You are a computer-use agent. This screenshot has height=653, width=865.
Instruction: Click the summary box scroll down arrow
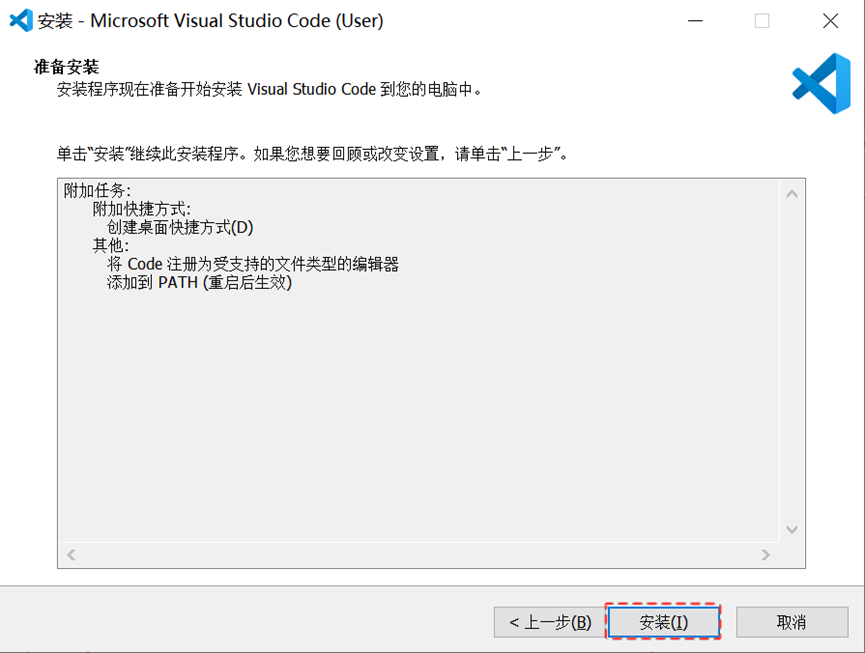[x=792, y=529]
